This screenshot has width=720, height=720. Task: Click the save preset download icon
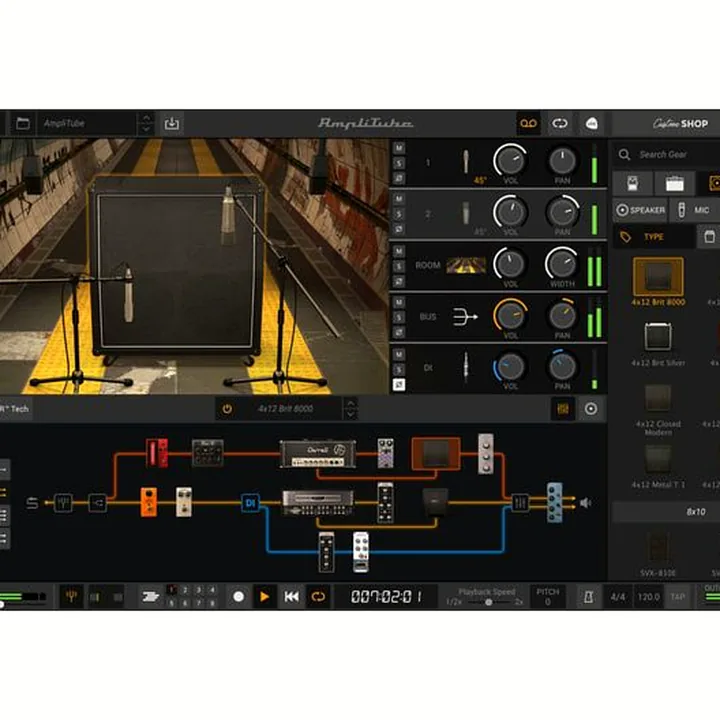point(172,123)
